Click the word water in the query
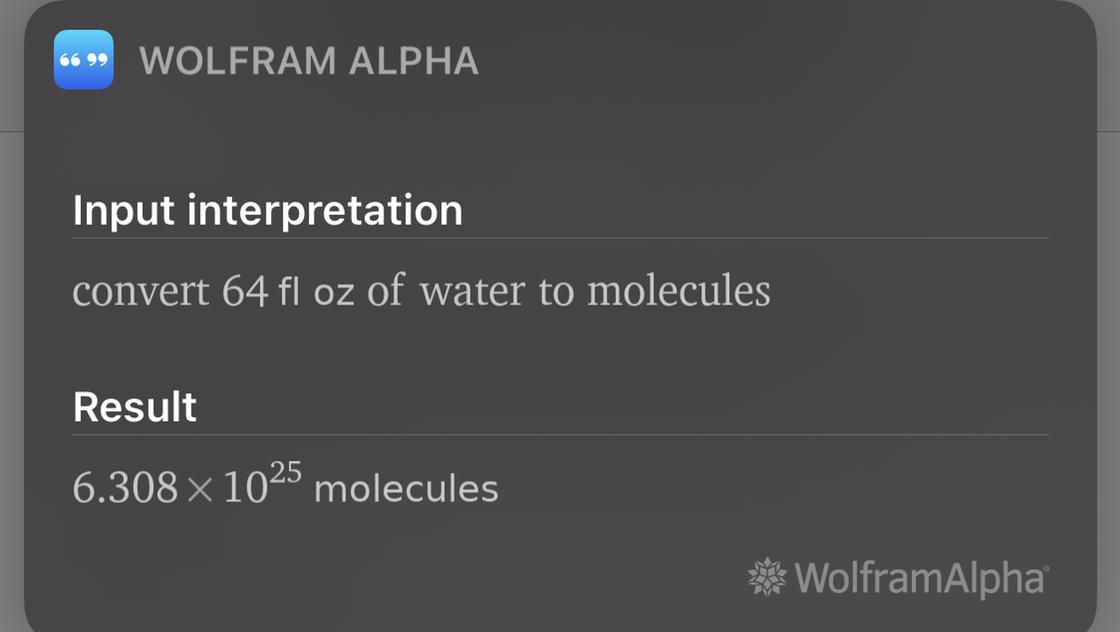Screen dimensions: 1120x632 pyautogui.click(x=471, y=291)
